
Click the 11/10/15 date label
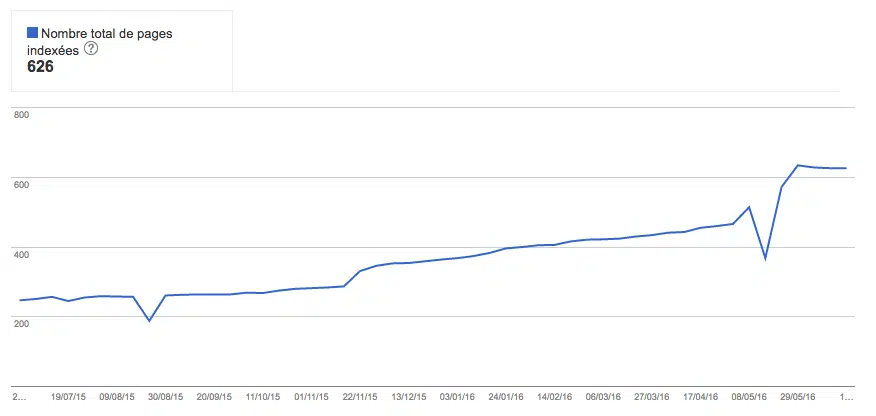click(x=263, y=397)
